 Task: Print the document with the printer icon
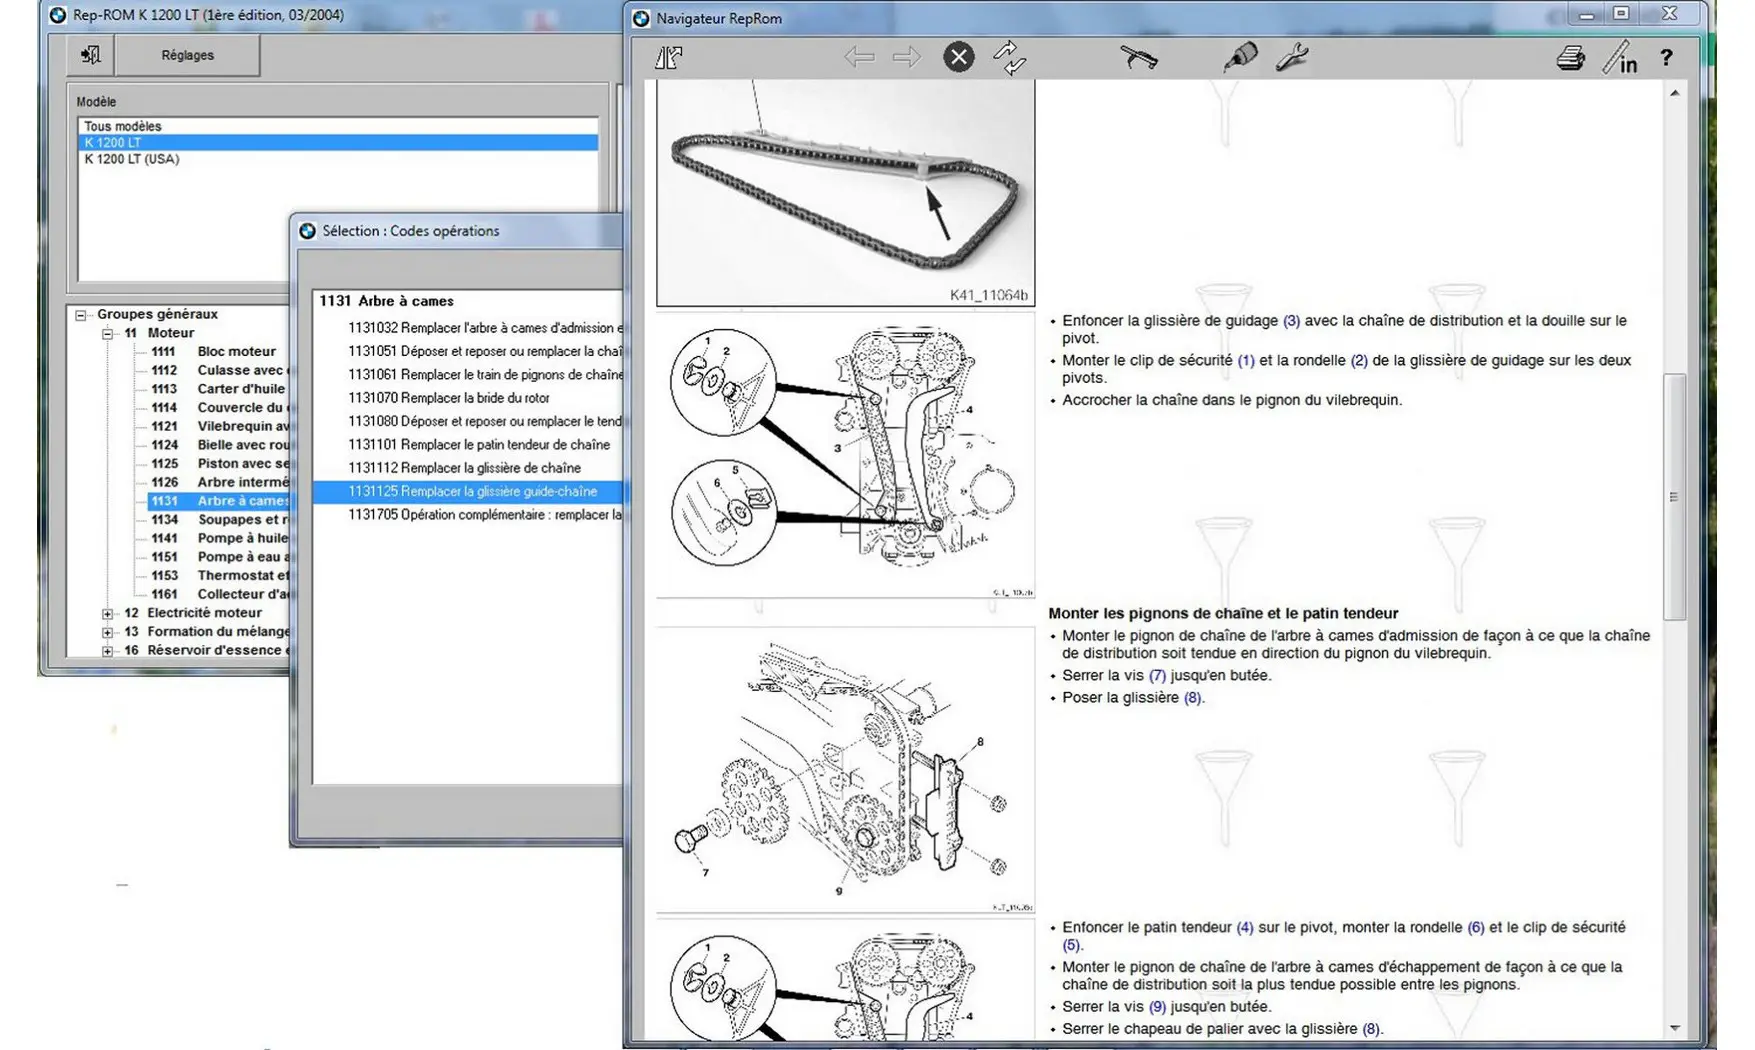point(1570,59)
